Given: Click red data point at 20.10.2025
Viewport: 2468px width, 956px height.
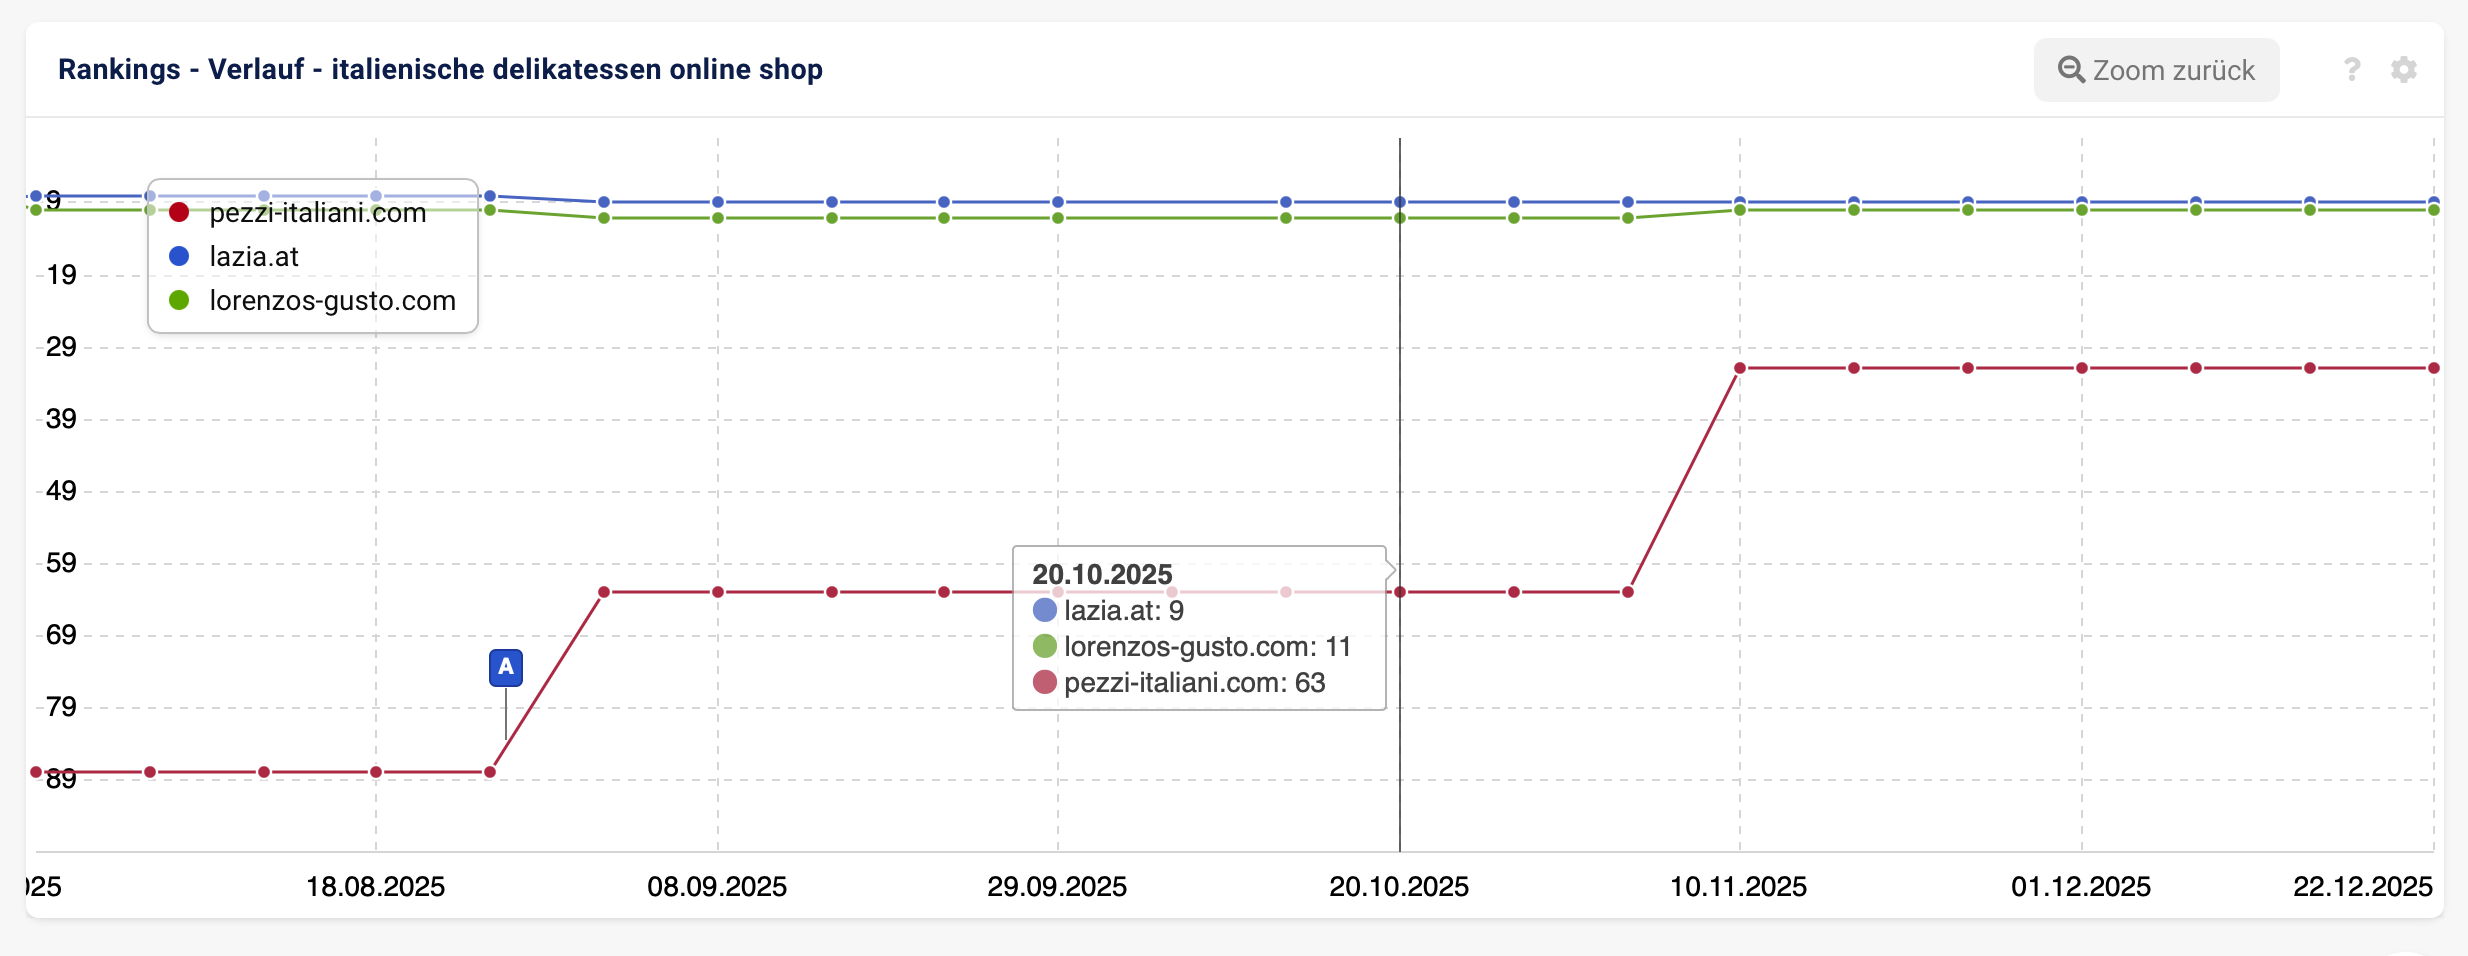Looking at the screenshot, I should tap(1400, 592).
